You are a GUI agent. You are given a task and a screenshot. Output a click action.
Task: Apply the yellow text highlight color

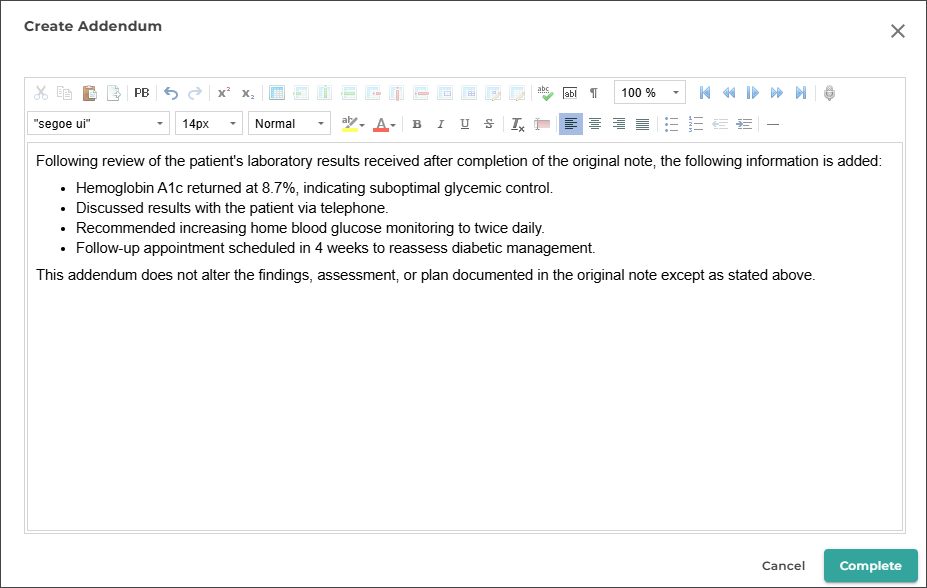pyautogui.click(x=349, y=124)
